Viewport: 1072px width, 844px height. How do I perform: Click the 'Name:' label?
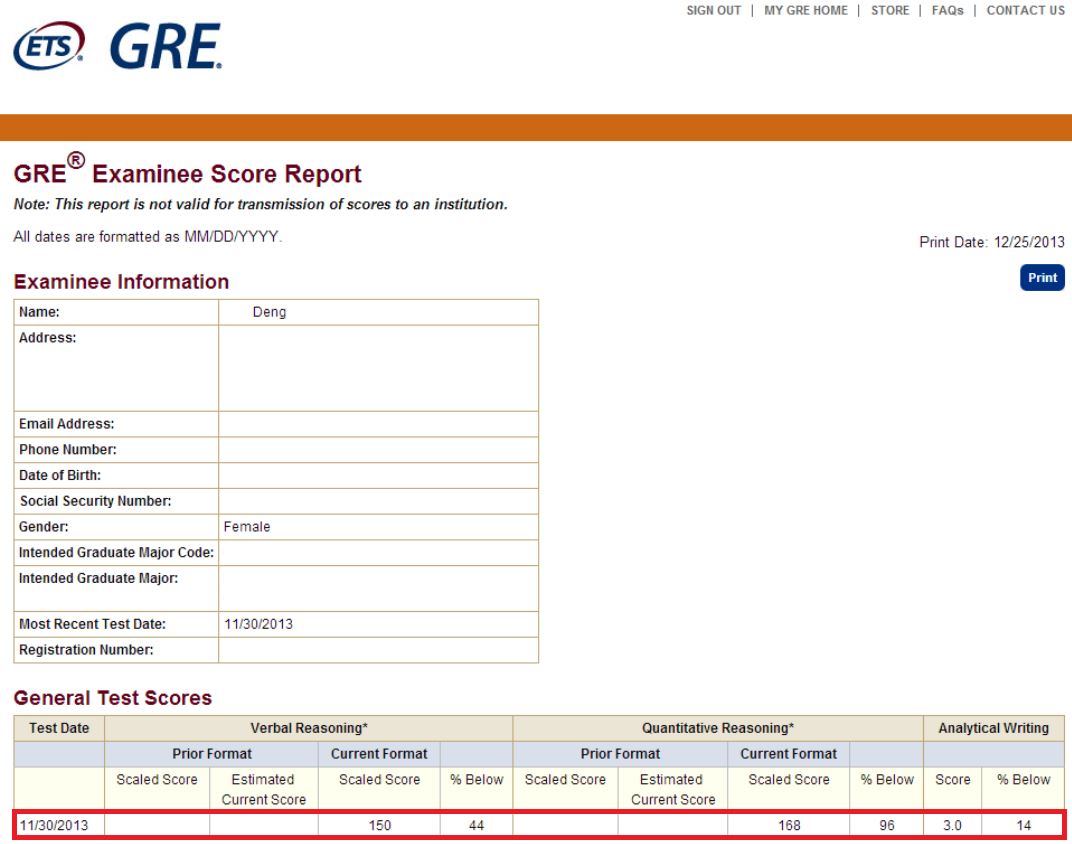tap(39, 312)
